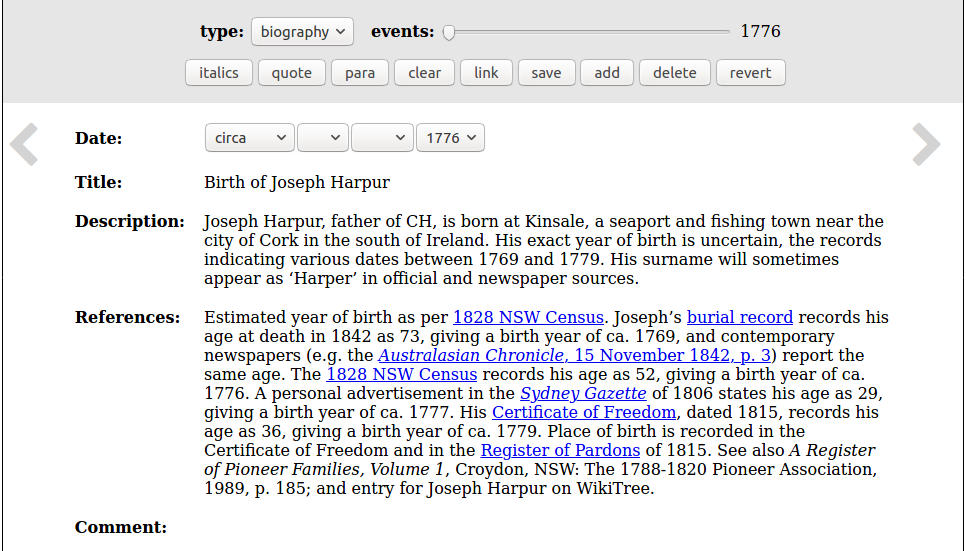Open the year dropdown showing 1776
This screenshot has width=966, height=551.
click(450, 138)
